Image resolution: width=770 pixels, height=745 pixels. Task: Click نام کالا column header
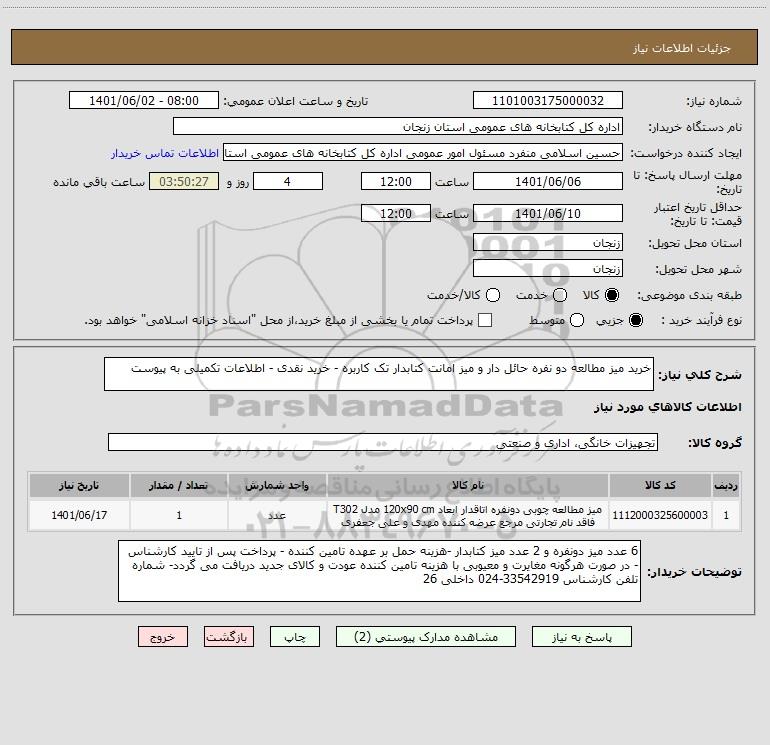(468, 486)
